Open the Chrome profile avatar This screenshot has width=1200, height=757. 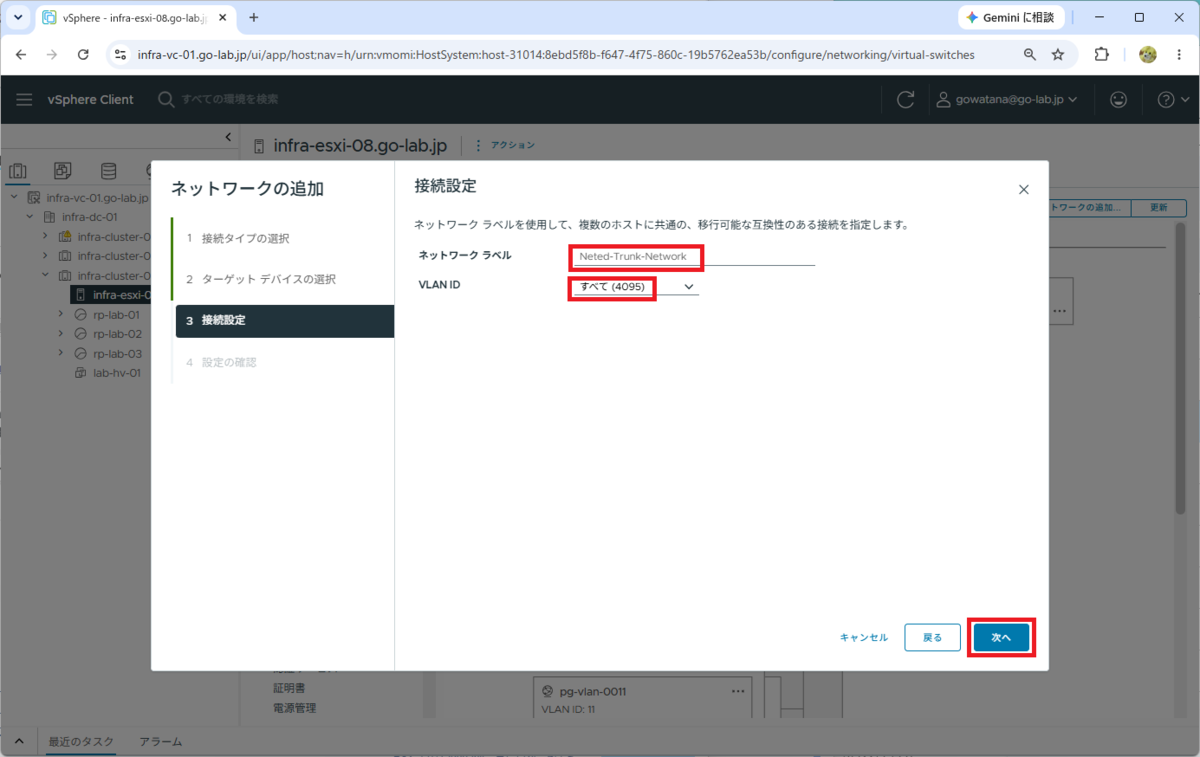point(1148,55)
